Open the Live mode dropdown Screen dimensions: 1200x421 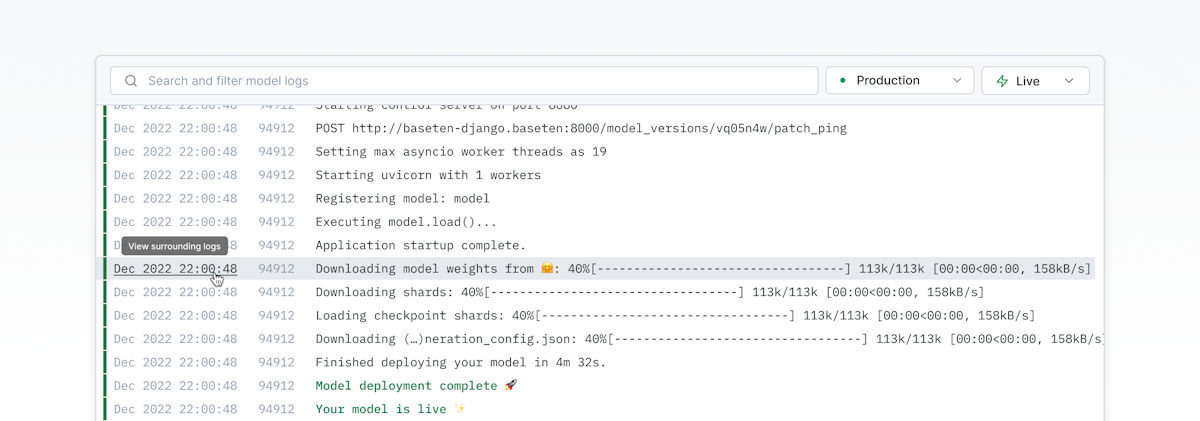1035,81
